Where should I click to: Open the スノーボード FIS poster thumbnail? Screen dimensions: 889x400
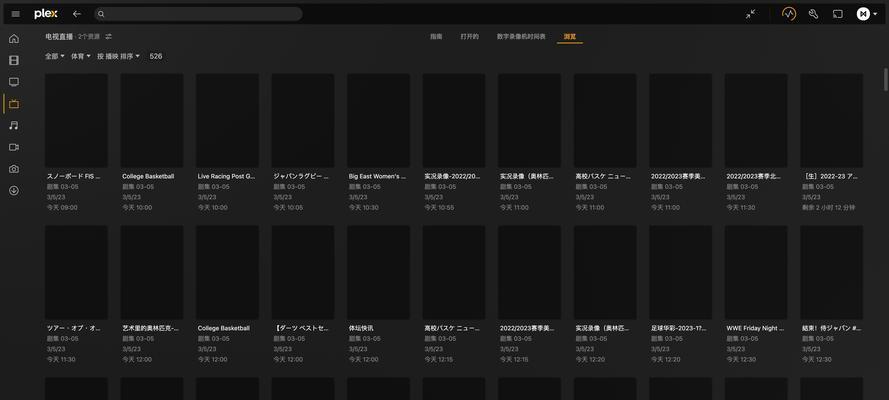pos(76,120)
